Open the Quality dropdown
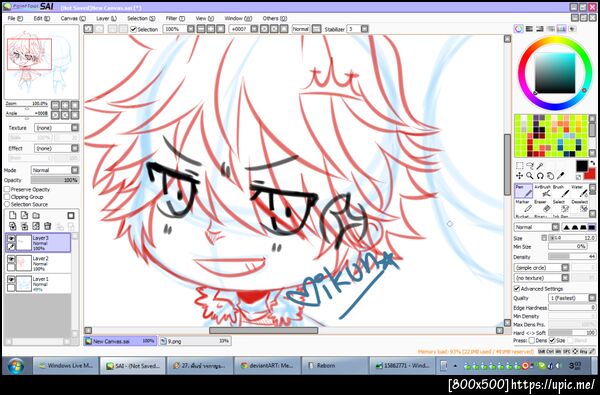This screenshot has width=600, height=395. pos(572,298)
